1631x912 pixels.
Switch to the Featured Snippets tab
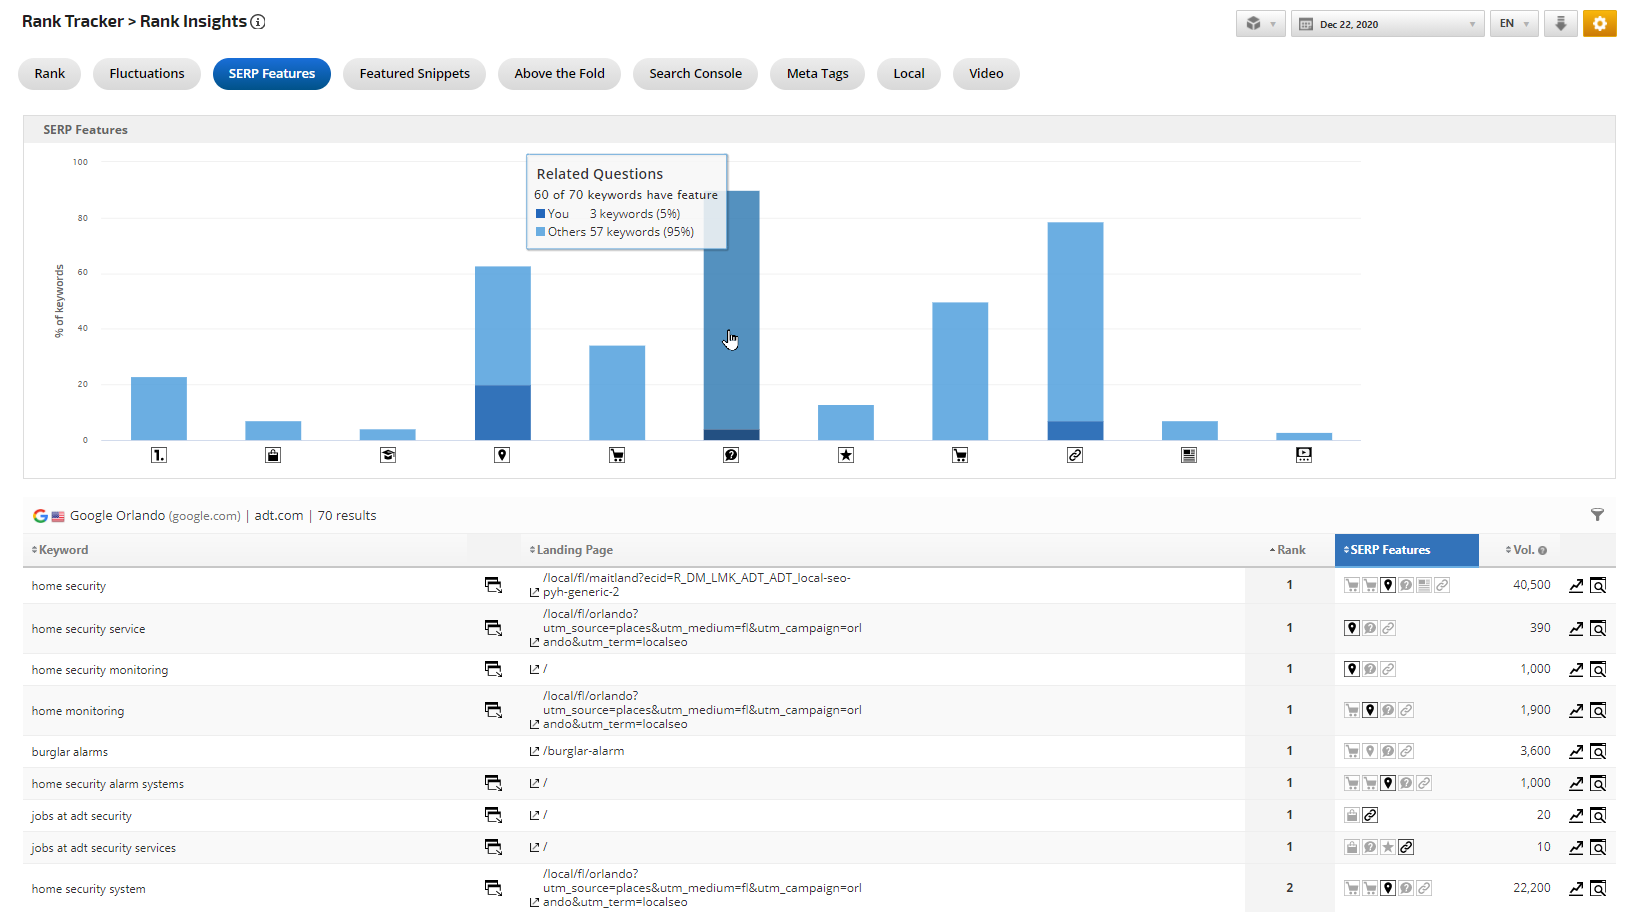(414, 74)
